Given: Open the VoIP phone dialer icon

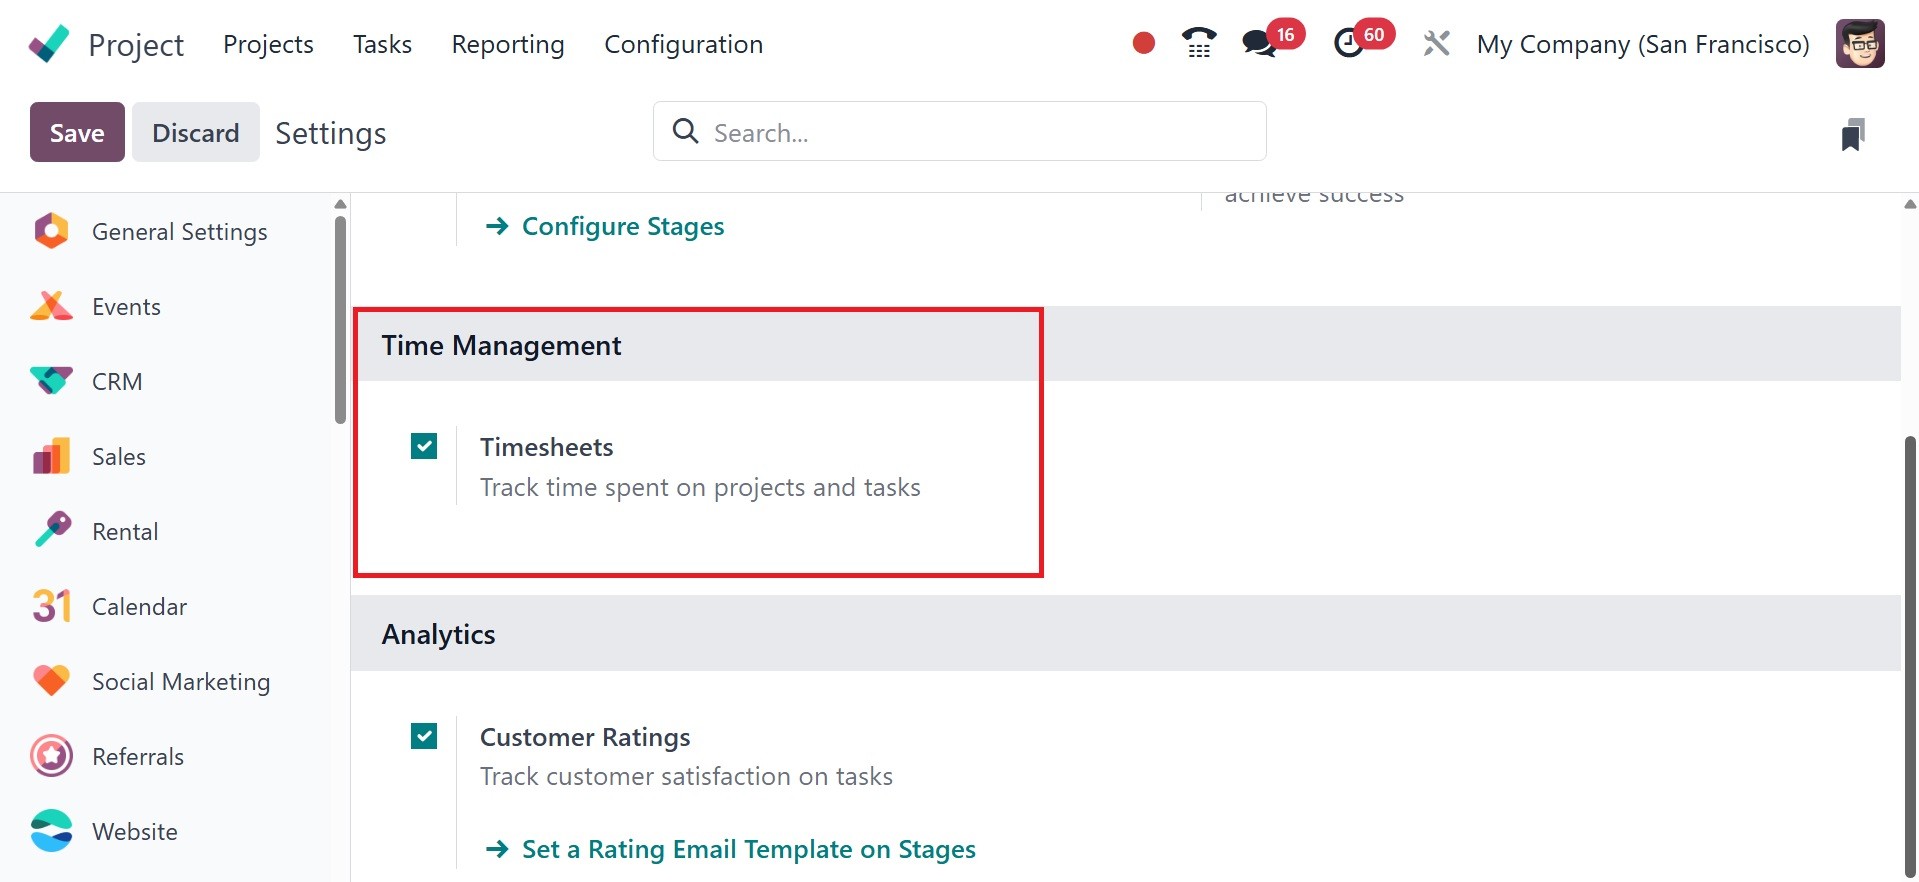Looking at the screenshot, I should 1198,43.
